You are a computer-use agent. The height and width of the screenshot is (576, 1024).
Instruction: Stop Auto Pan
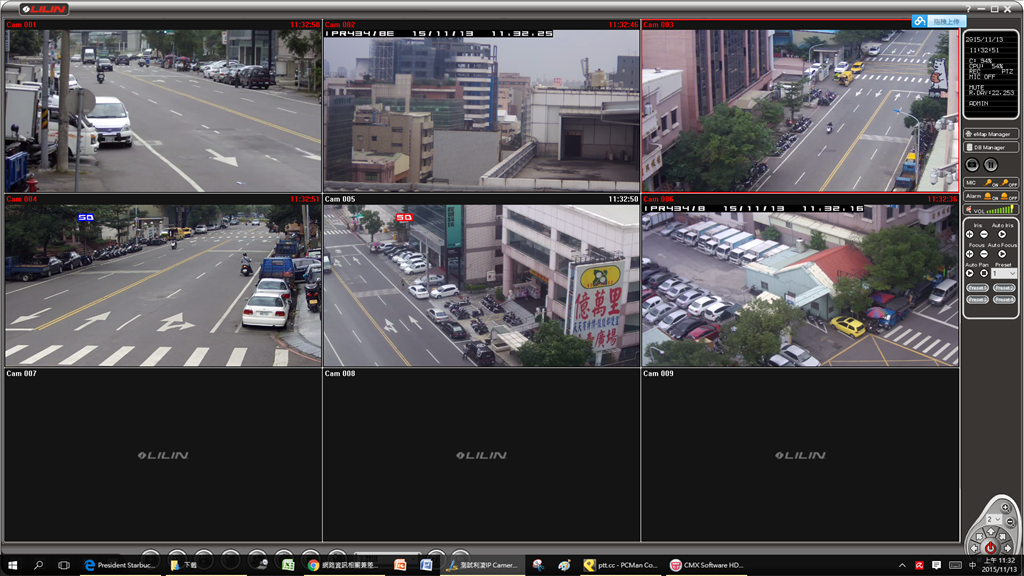pos(984,273)
